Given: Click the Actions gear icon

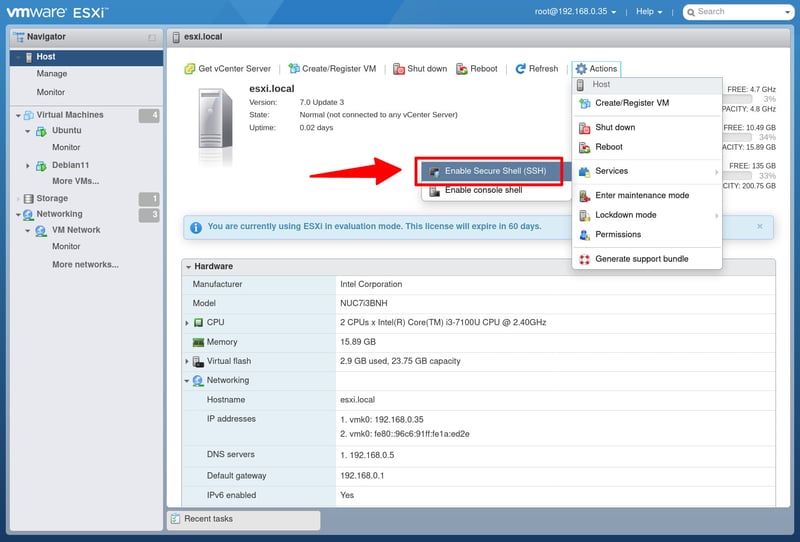Looking at the screenshot, I should (x=581, y=69).
